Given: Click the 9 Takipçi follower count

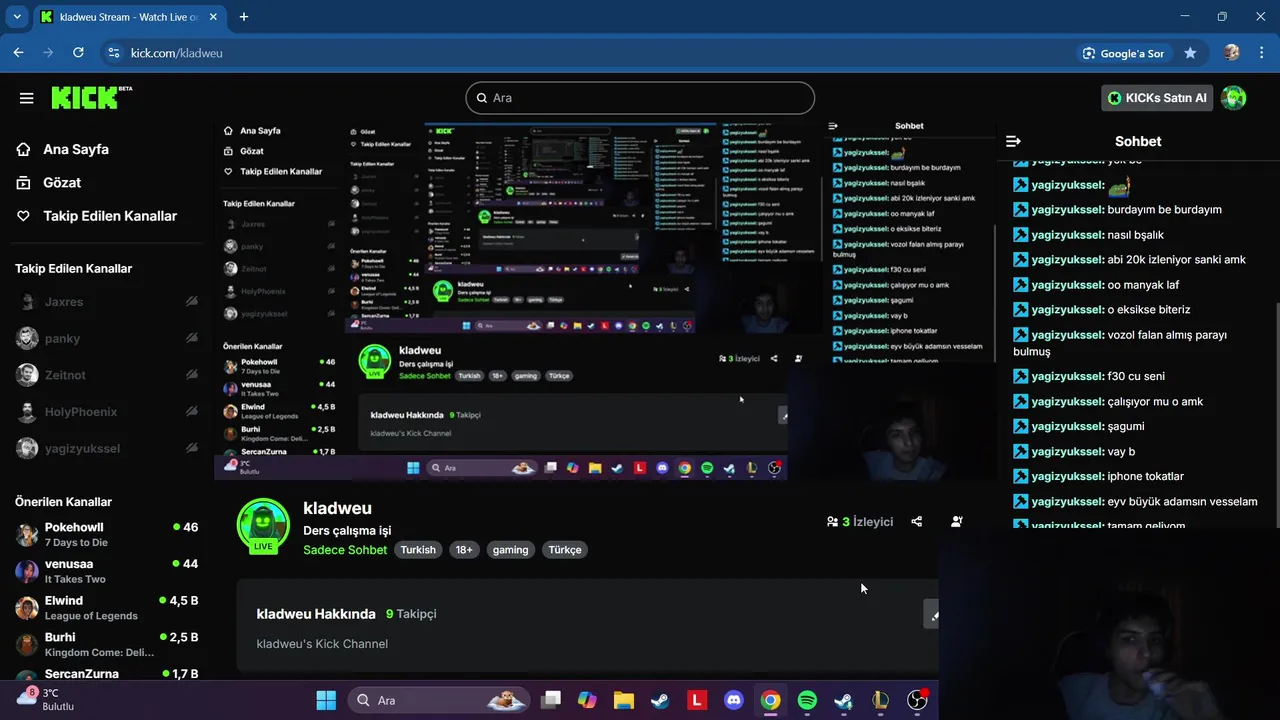Looking at the screenshot, I should pyautogui.click(x=411, y=614).
